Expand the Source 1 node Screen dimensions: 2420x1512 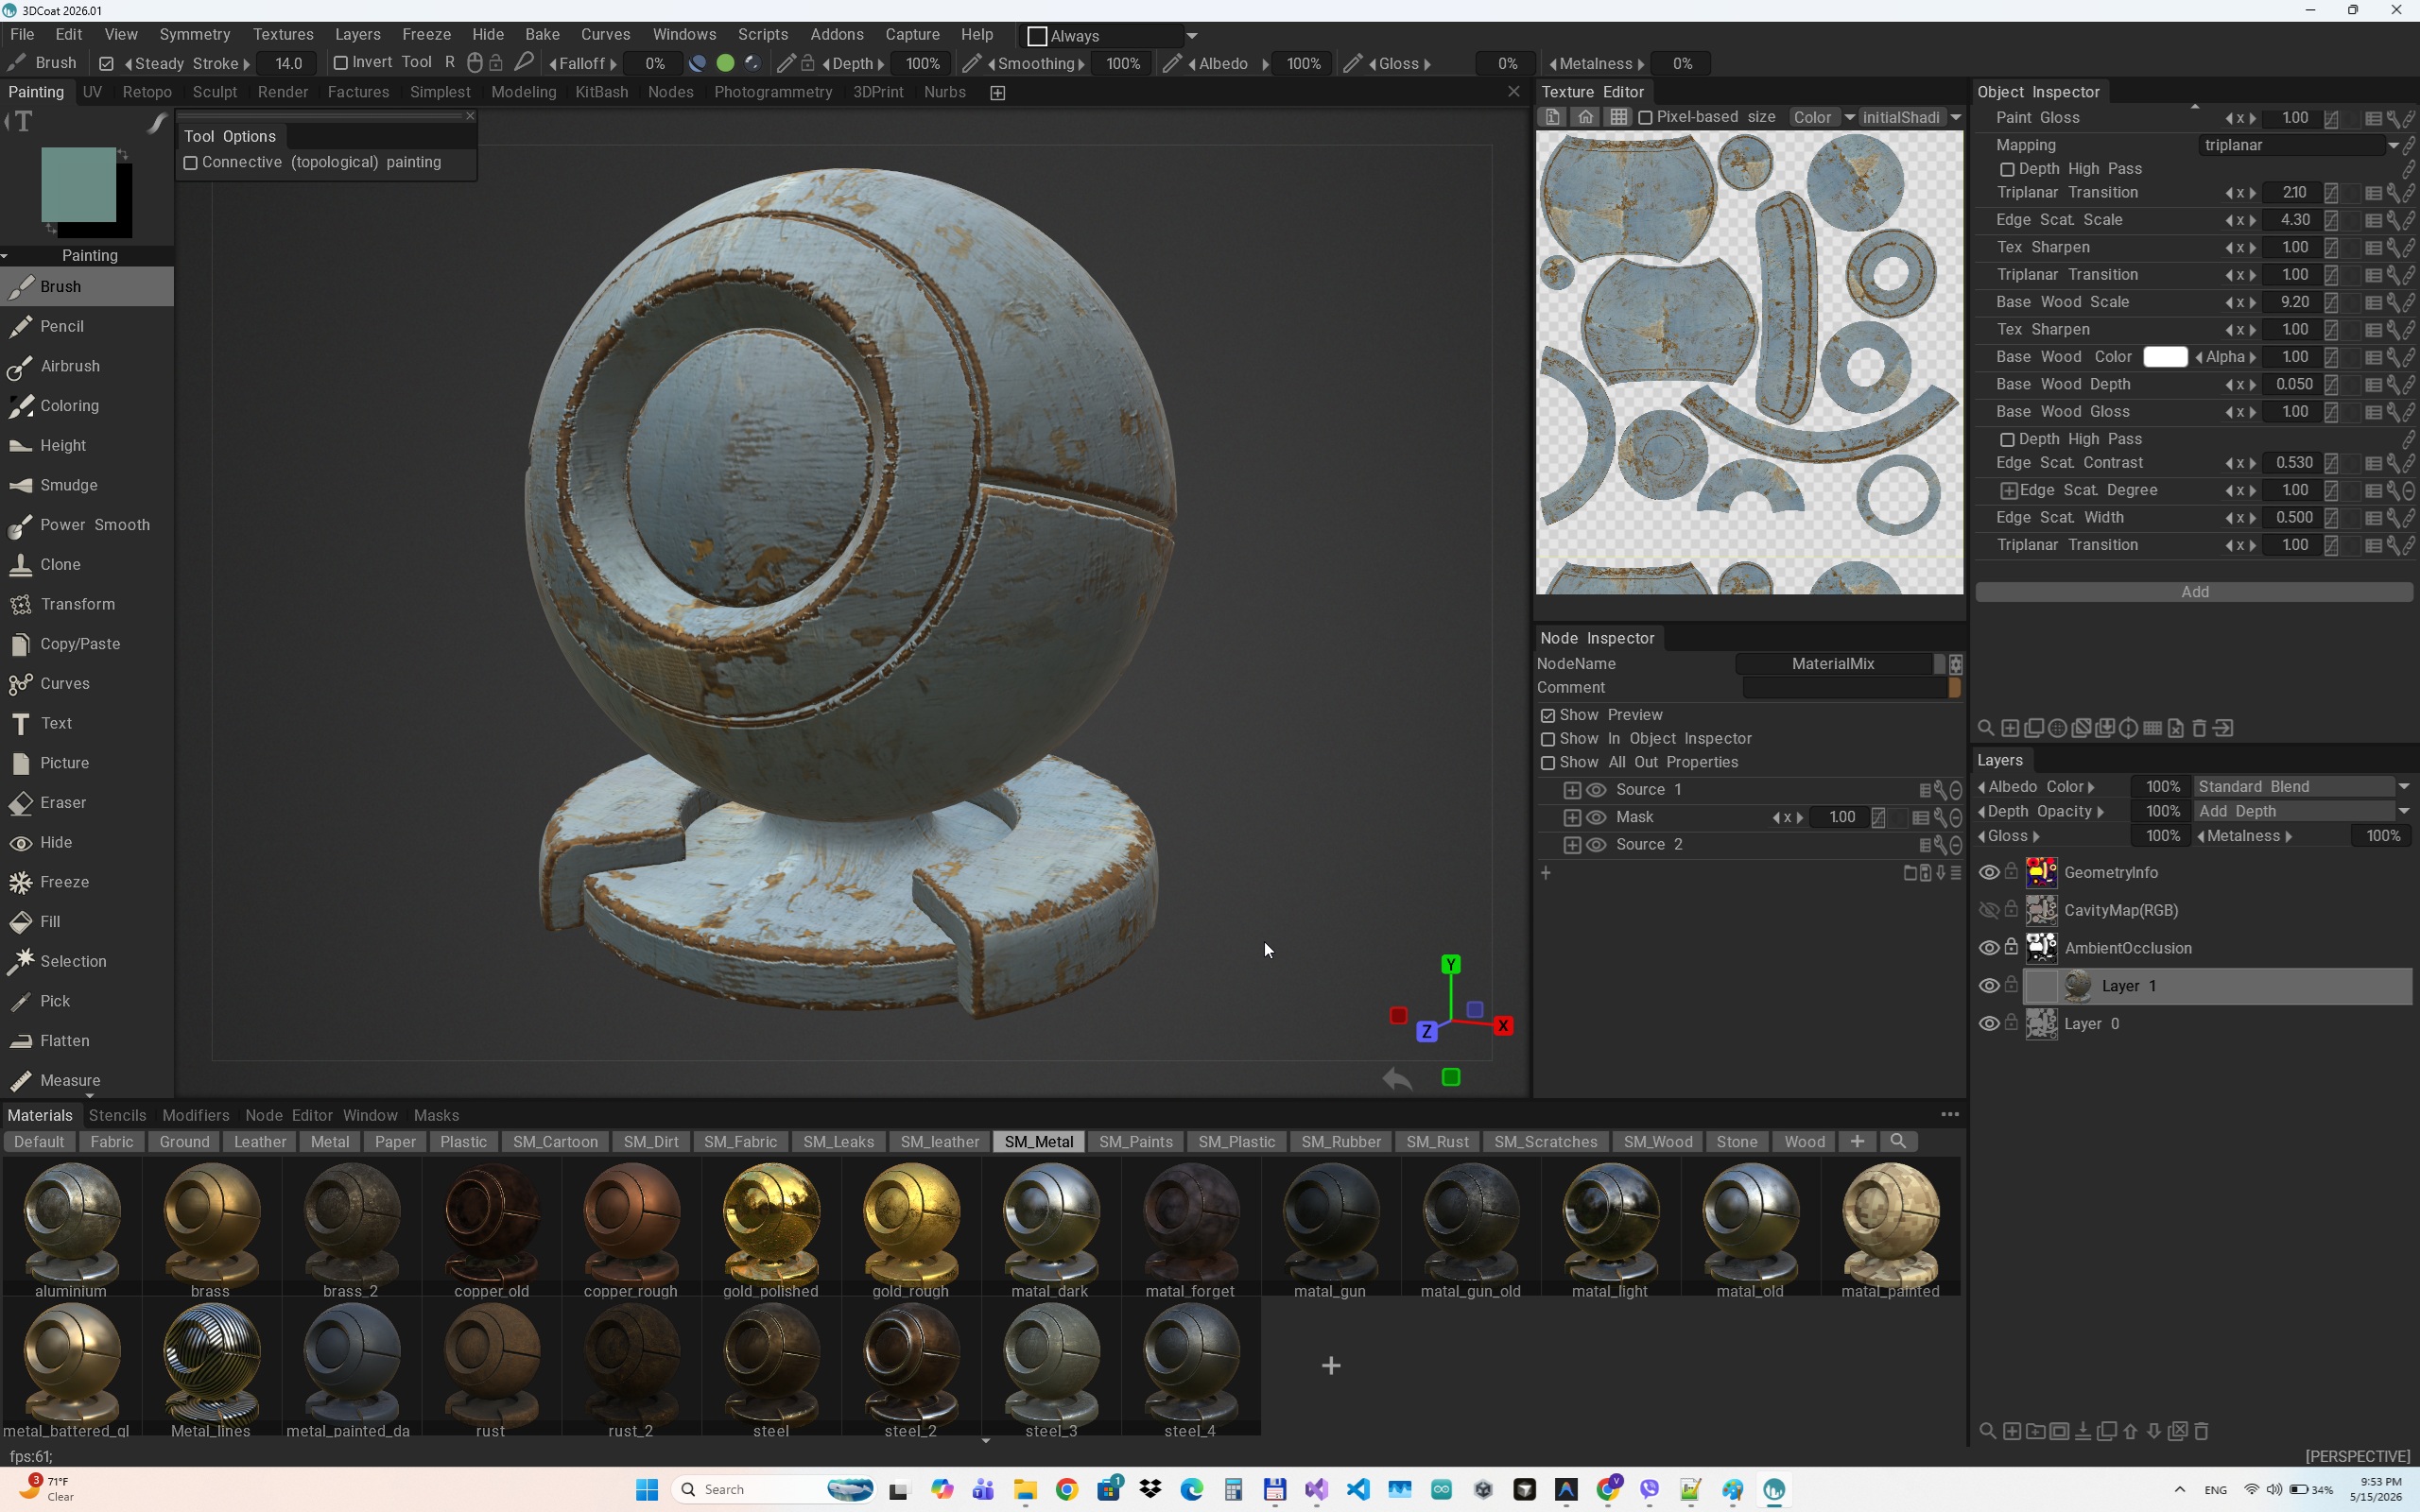pos(1572,790)
